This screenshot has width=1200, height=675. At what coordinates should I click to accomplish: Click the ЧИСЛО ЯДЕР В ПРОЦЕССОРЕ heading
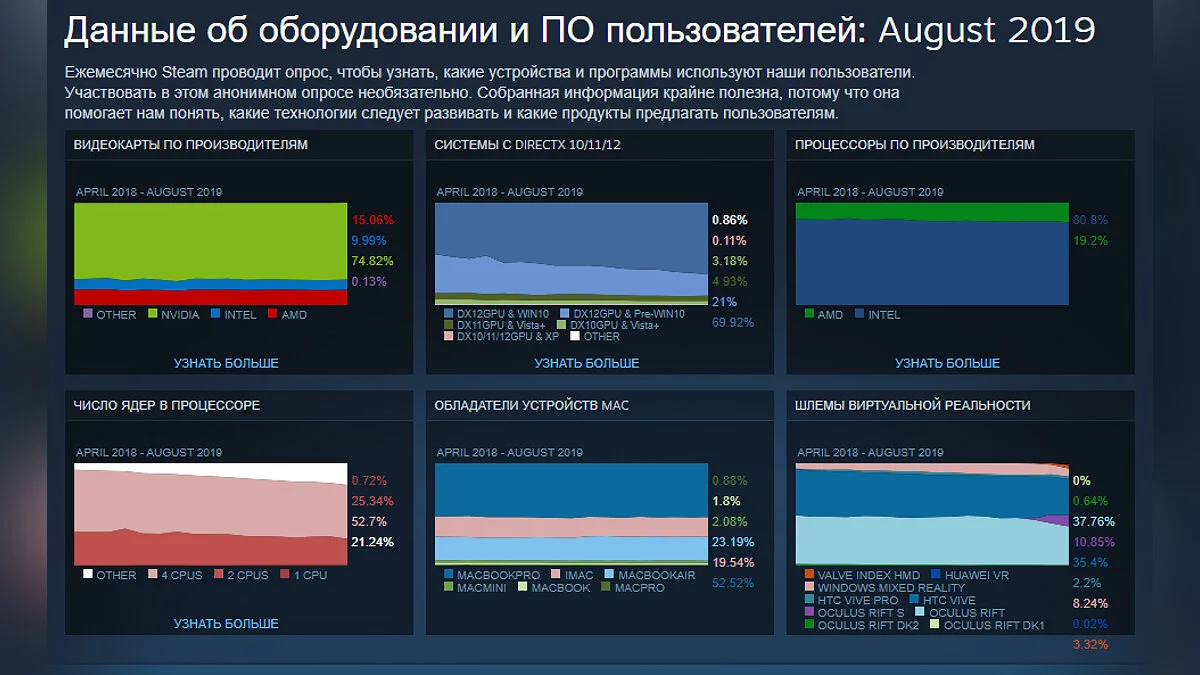167,405
